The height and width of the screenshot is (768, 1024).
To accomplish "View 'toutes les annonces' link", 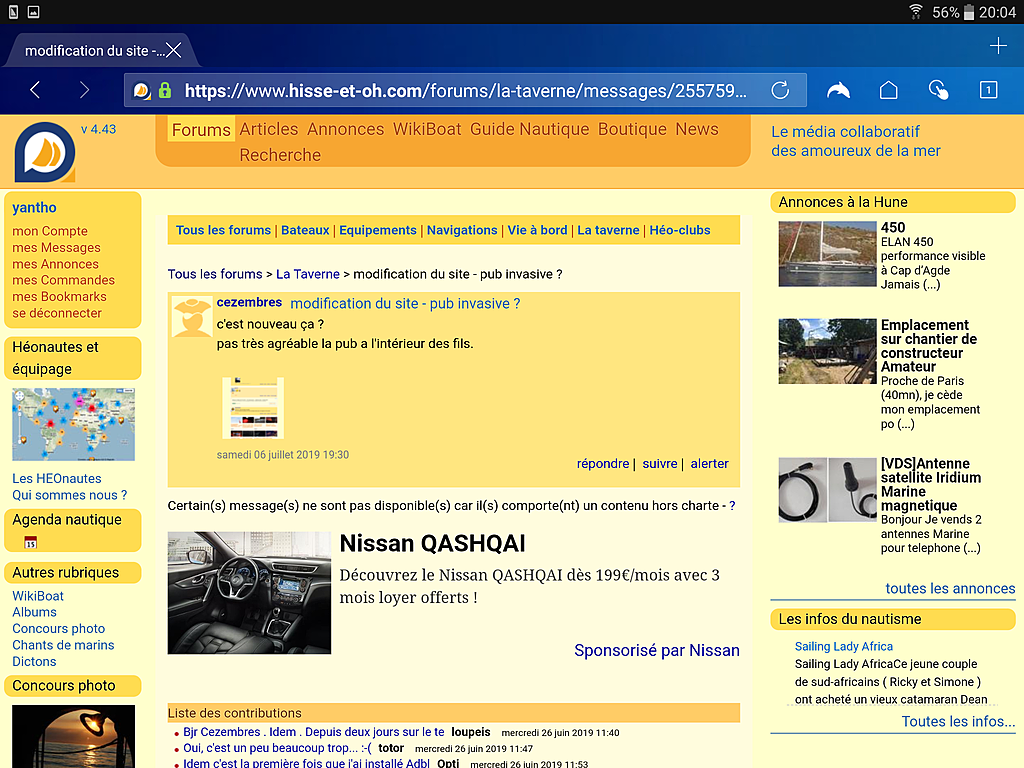I will [950, 588].
